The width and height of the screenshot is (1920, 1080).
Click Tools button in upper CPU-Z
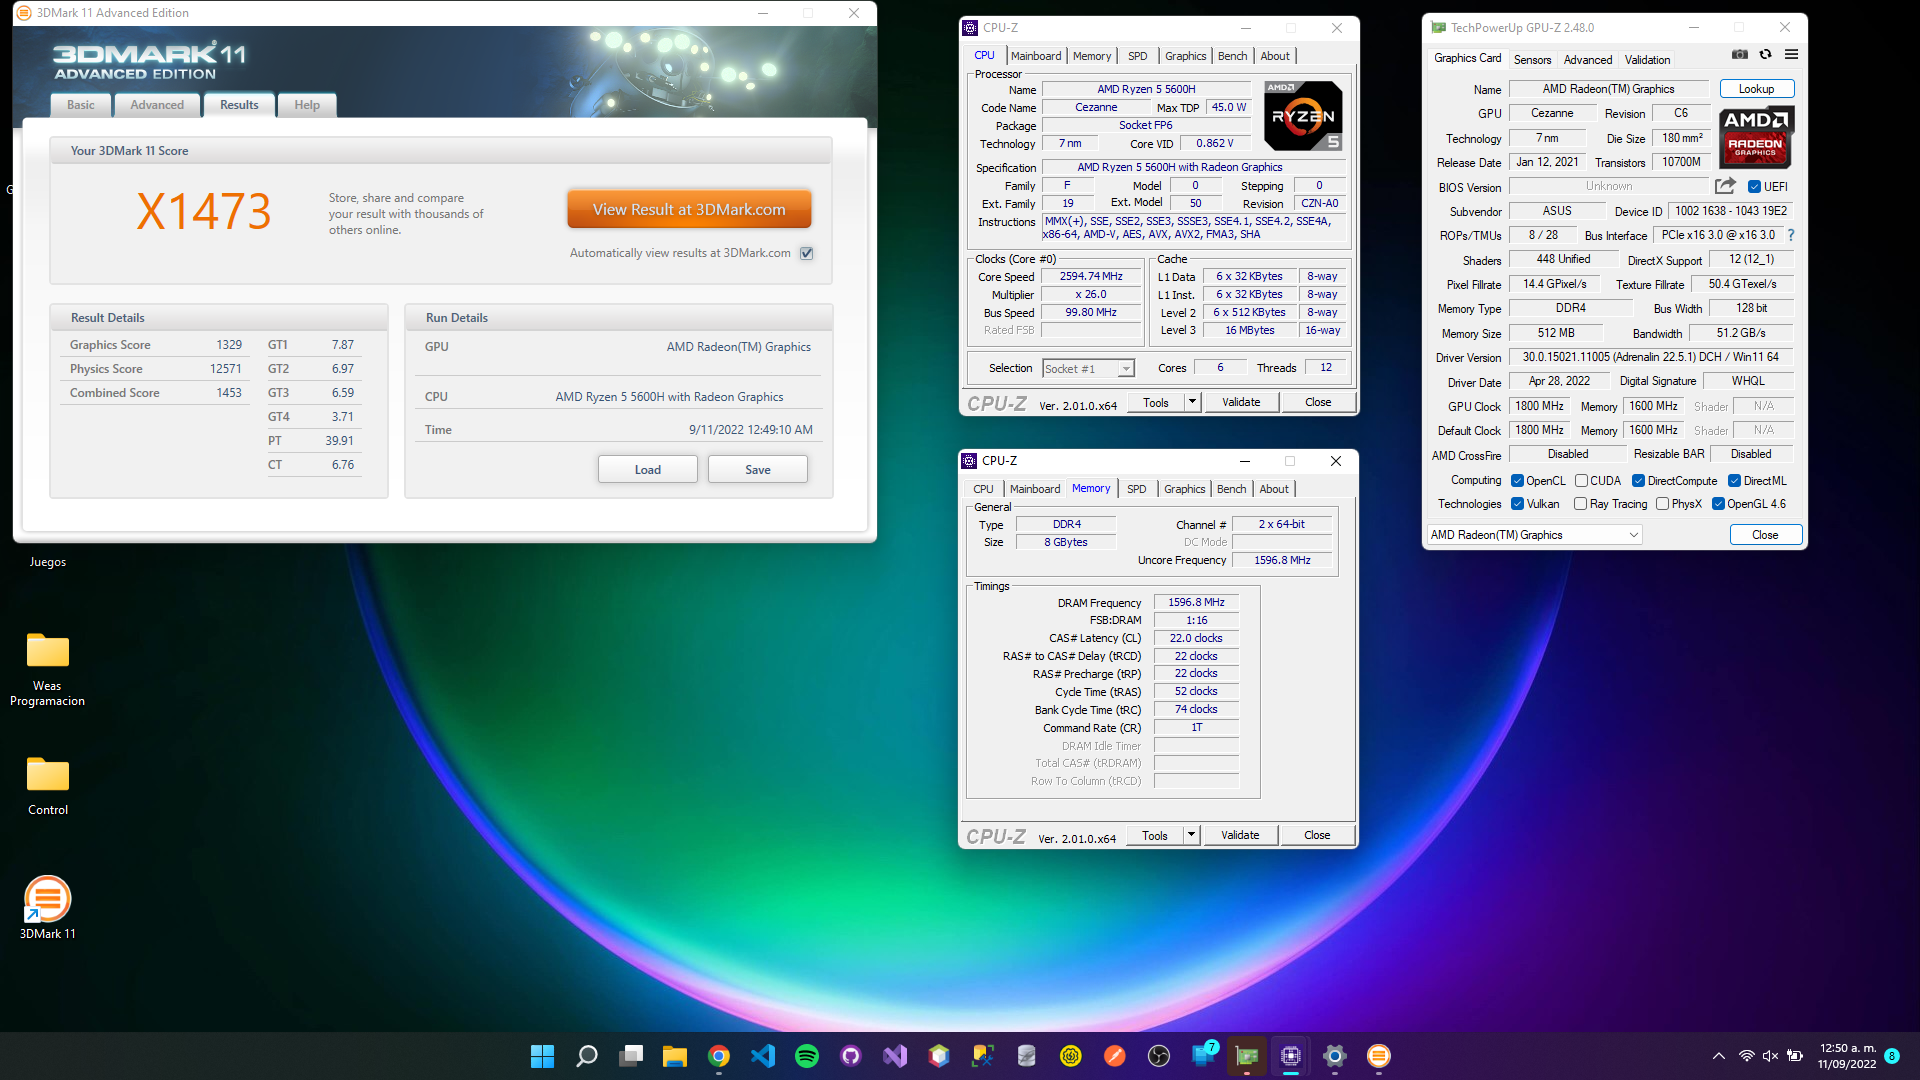(1156, 402)
